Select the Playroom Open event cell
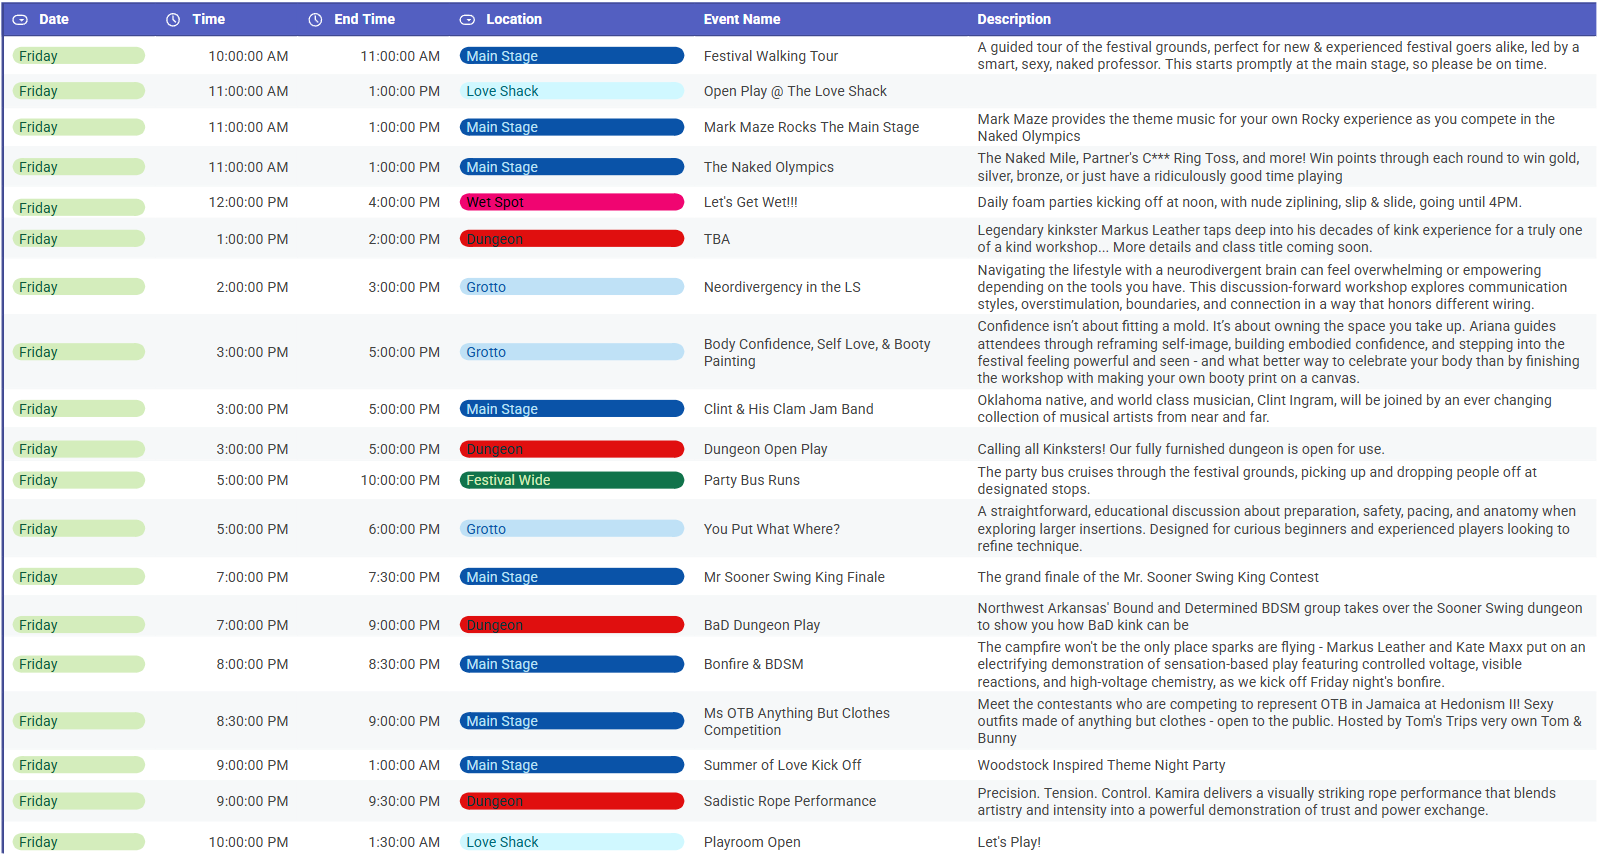This screenshot has width=1599, height=856. tap(751, 842)
